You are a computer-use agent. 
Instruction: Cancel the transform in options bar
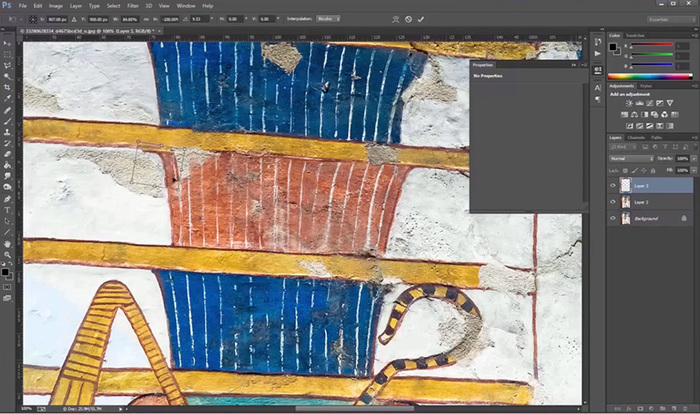click(x=407, y=18)
